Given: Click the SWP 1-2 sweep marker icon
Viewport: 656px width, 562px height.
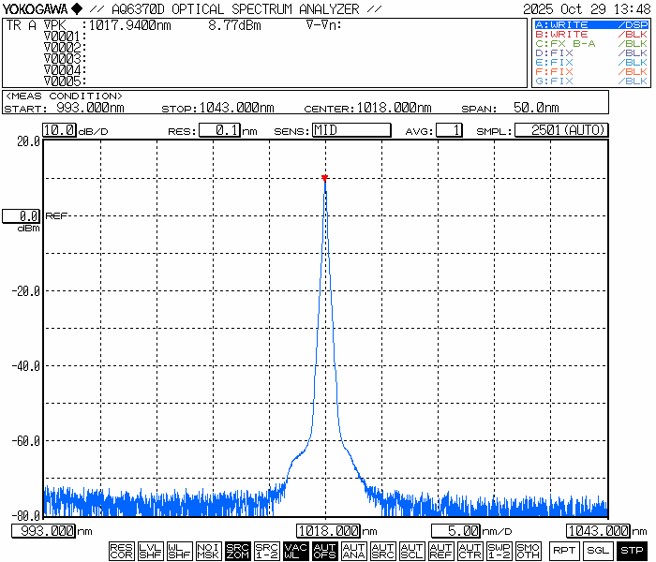Looking at the screenshot, I should point(499,550).
